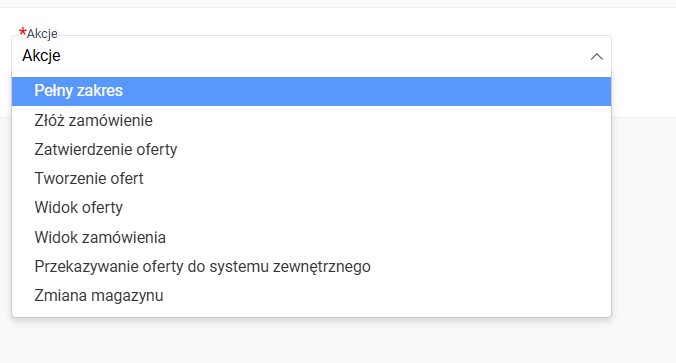Select Tworzenie ofert in the dropdown
This screenshot has width=676, height=363.
(x=311, y=178)
